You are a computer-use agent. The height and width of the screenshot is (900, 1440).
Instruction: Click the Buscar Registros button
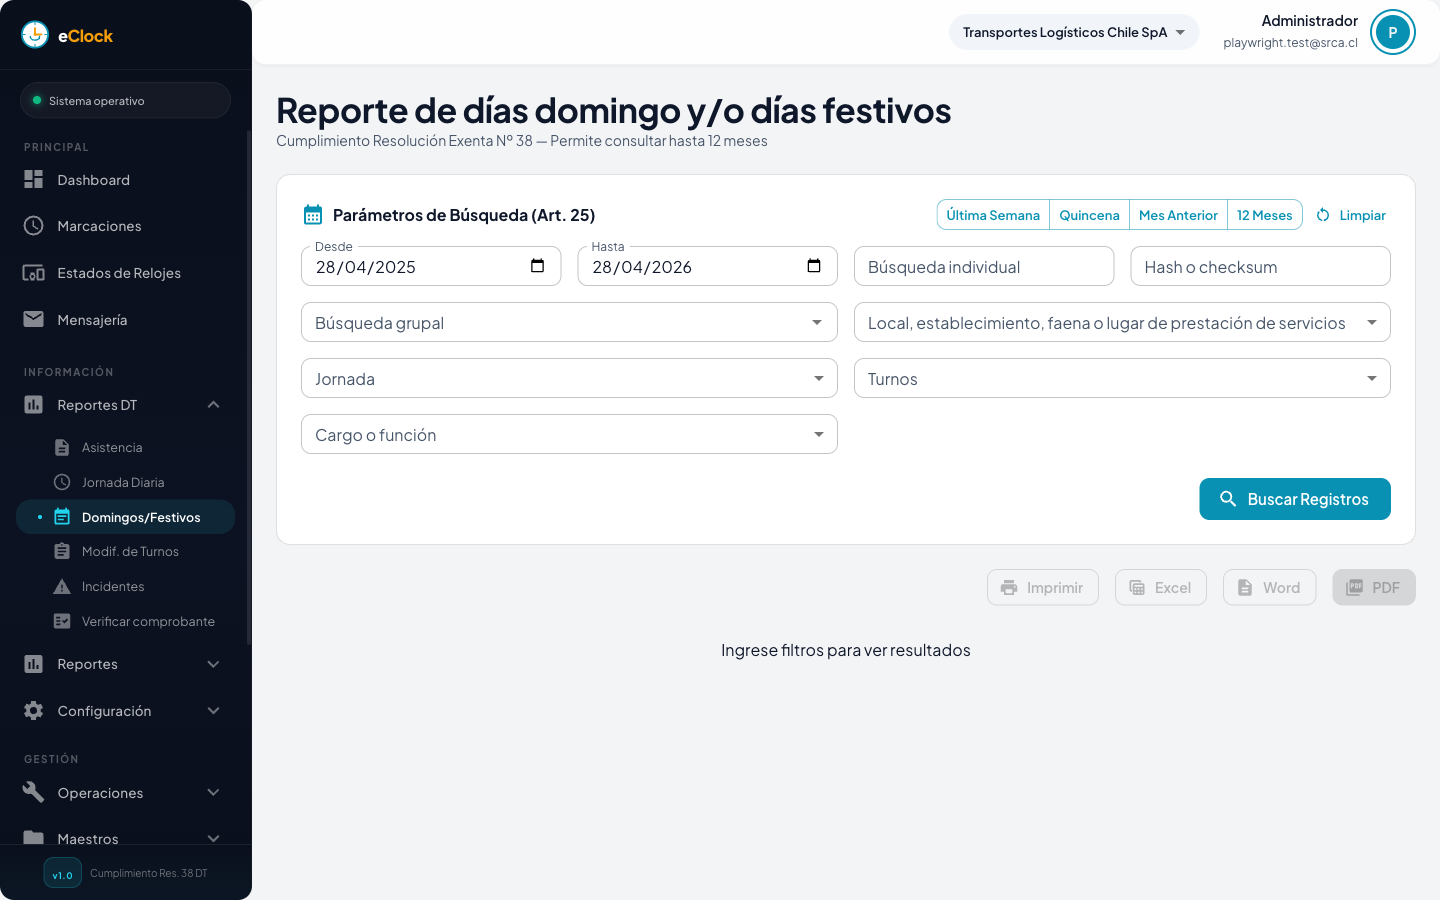(x=1295, y=498)
